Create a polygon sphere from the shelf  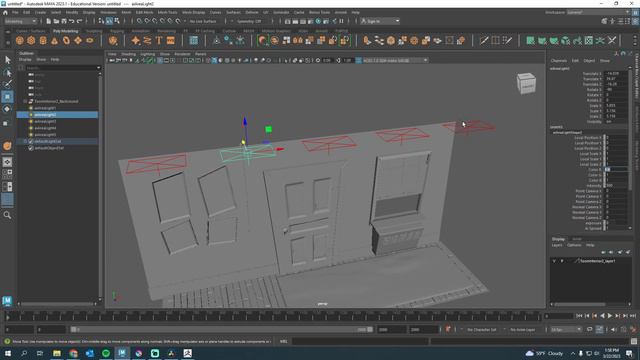20,40
